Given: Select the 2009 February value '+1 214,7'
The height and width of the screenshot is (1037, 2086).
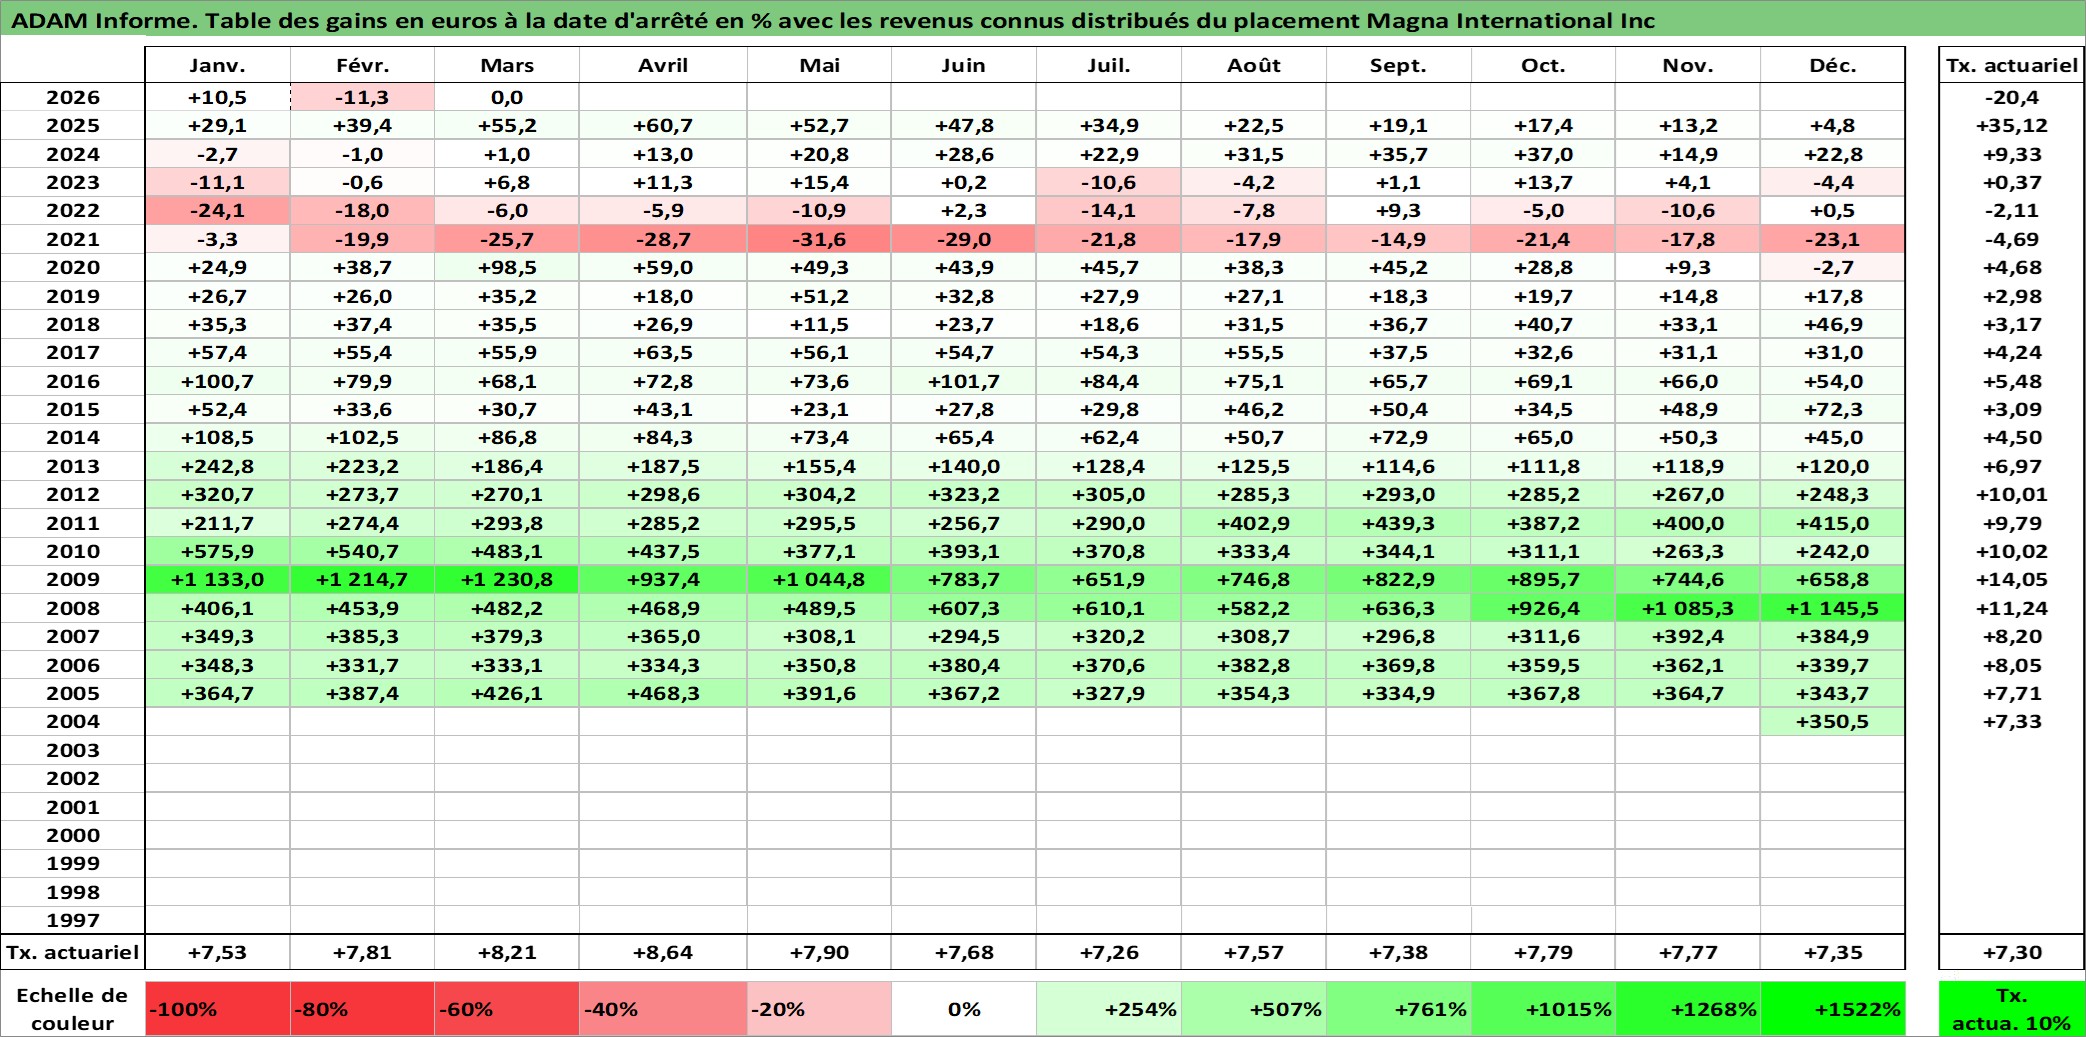Looking at the screenshot, I should tap(362, 579).
